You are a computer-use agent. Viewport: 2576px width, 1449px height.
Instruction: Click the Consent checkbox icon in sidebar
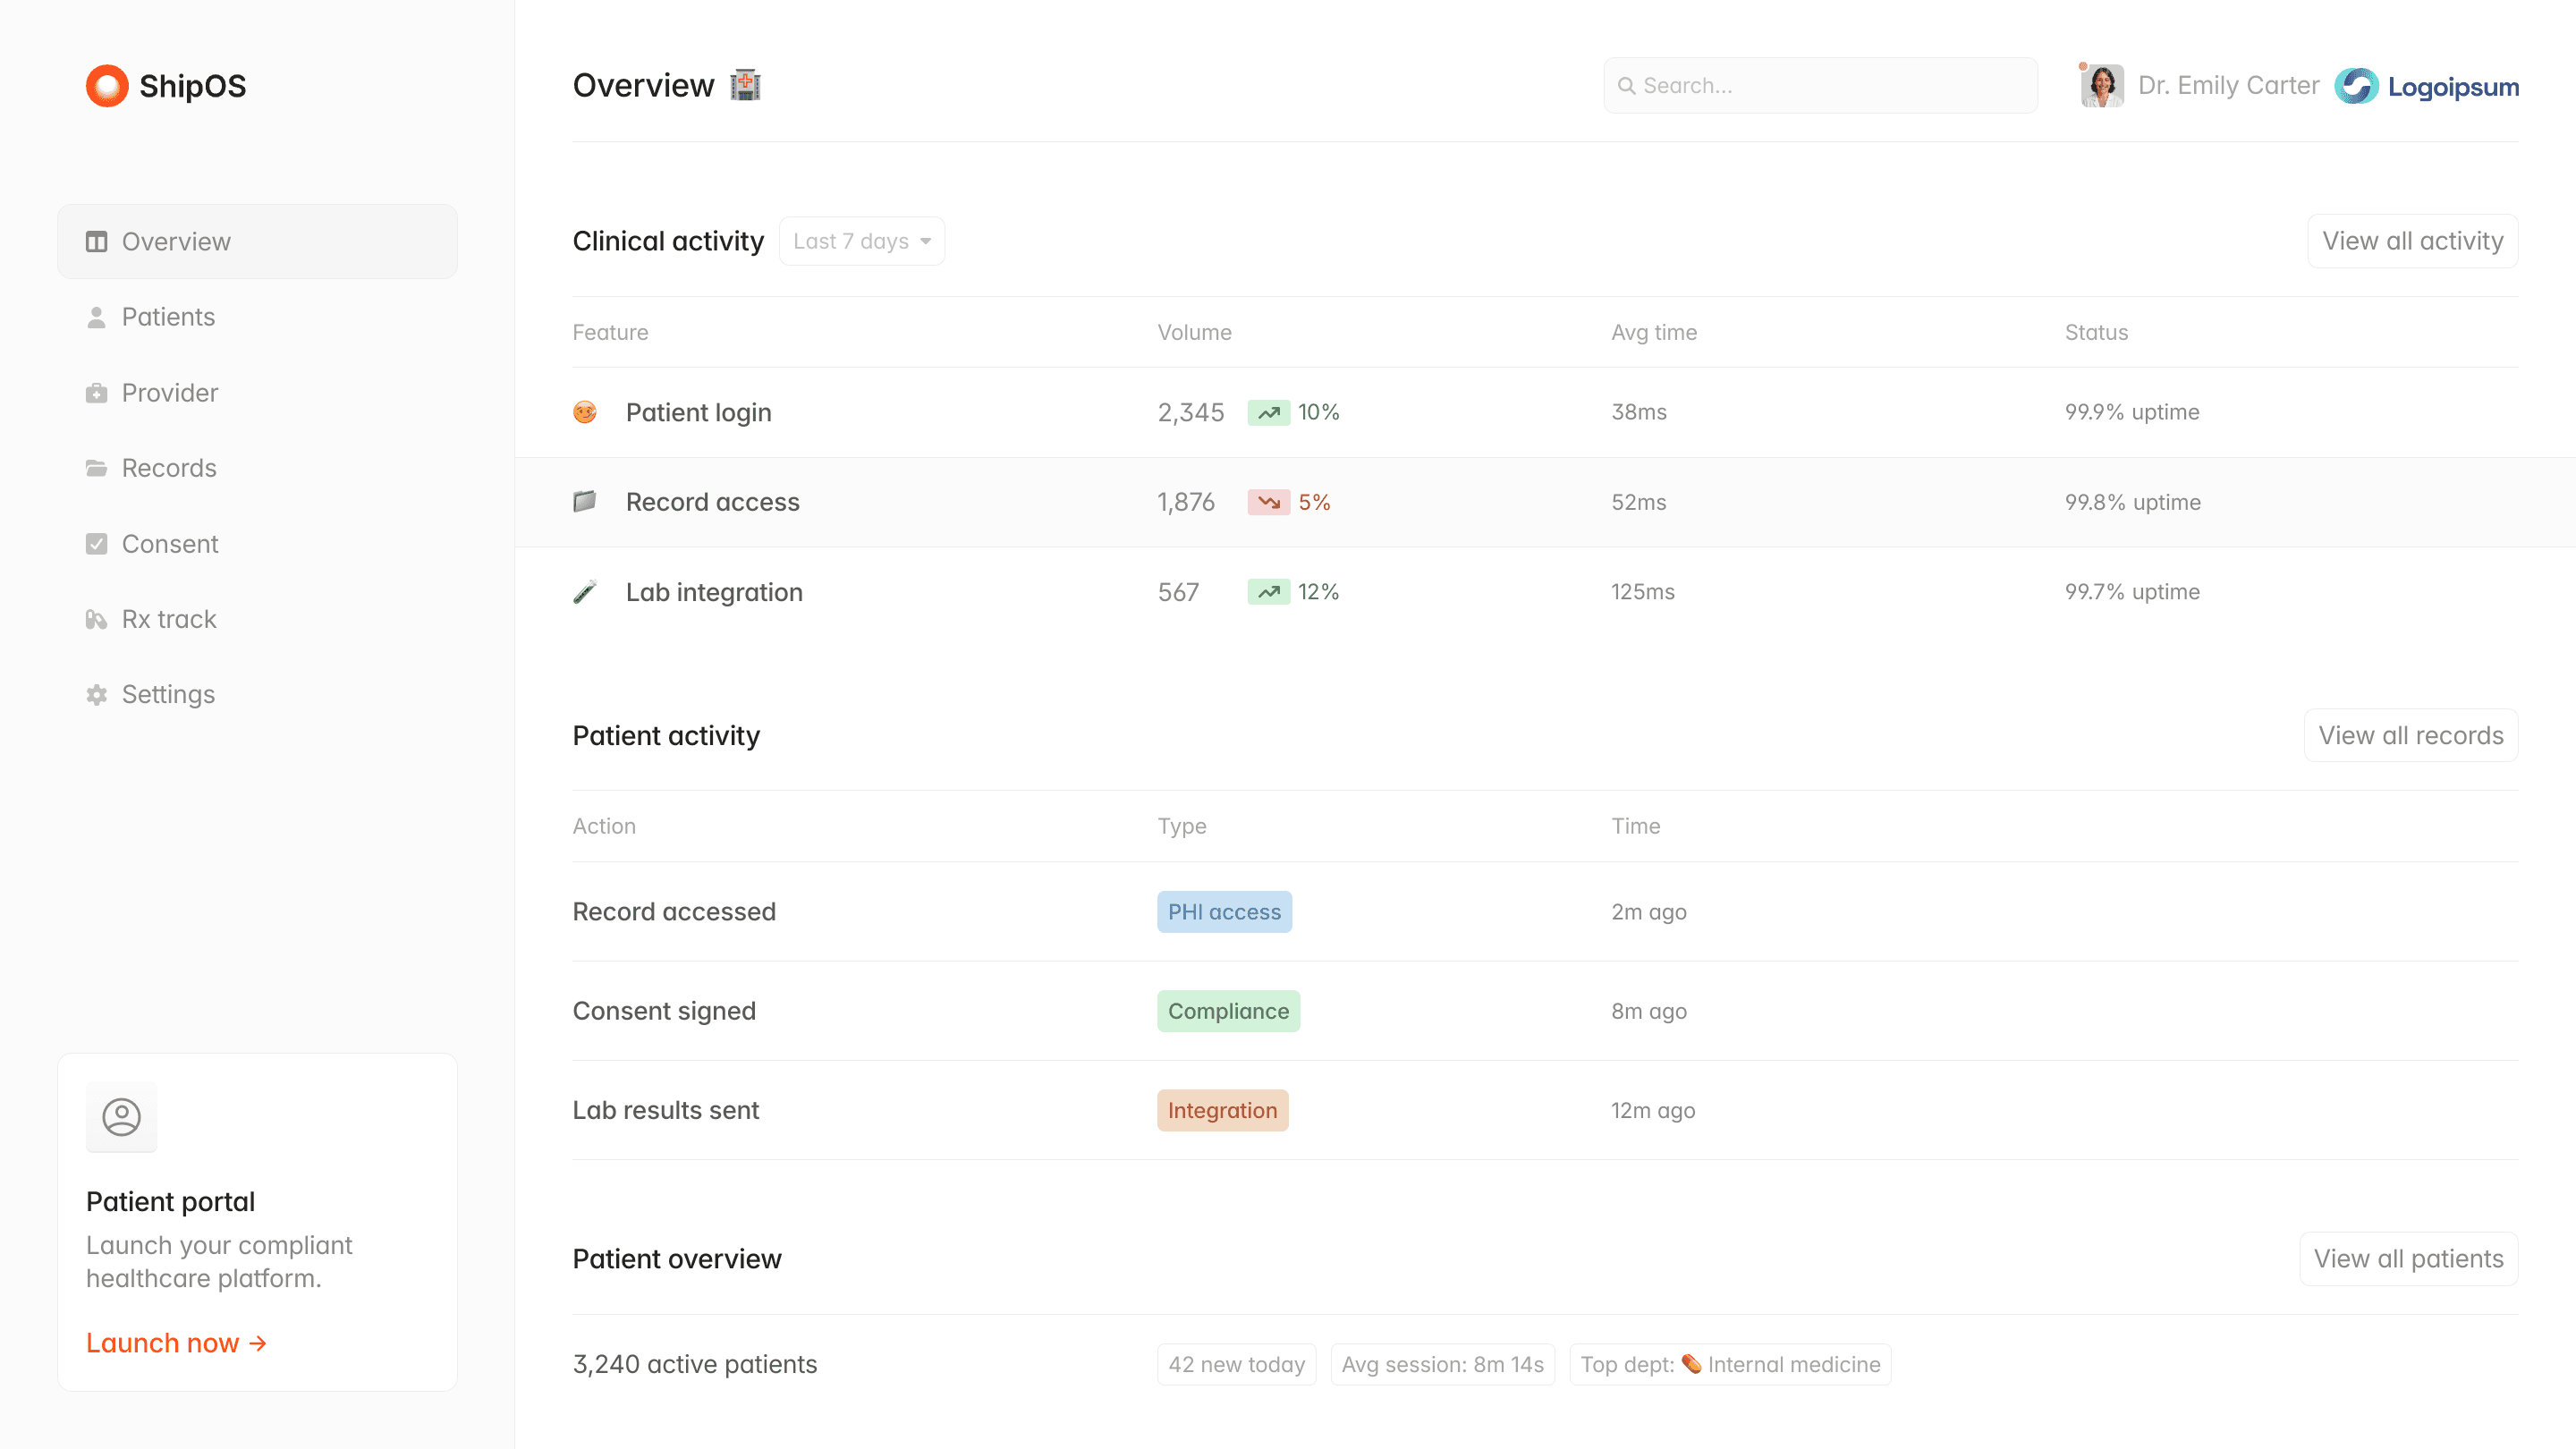[x=97, y=543]
